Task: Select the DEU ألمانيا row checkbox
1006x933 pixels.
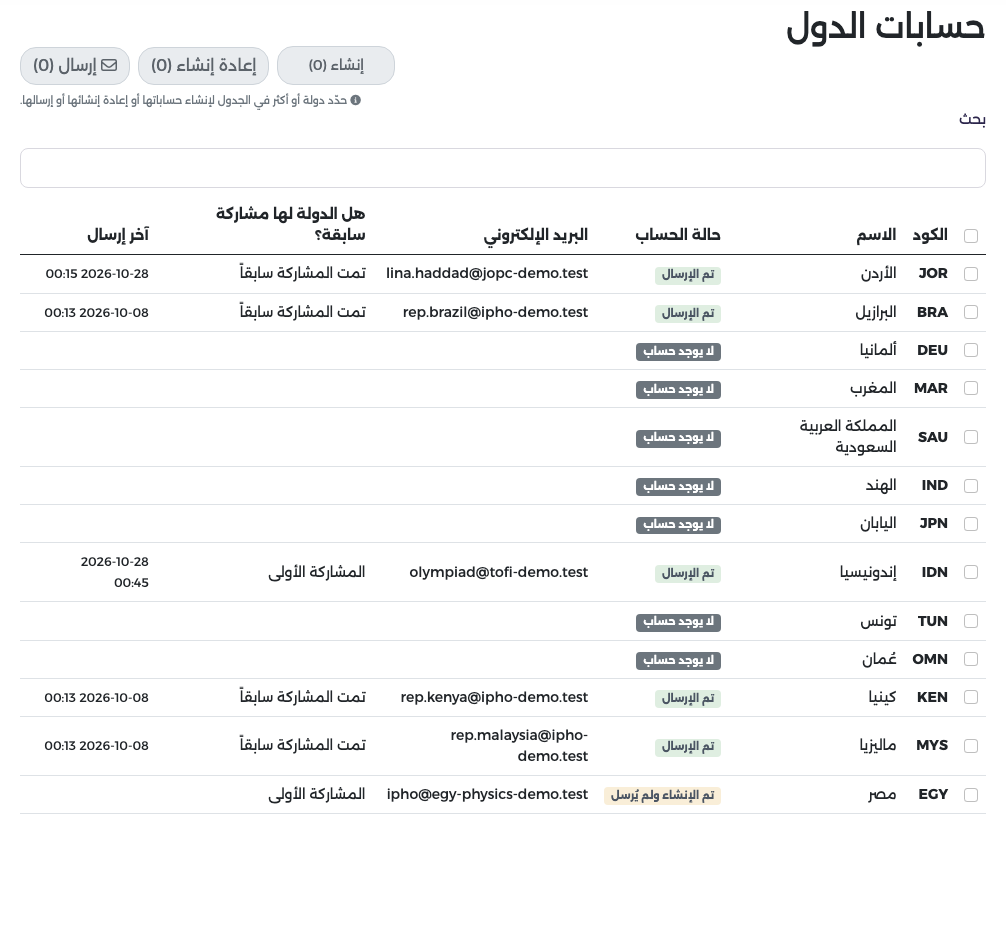Action: (971, 350)
